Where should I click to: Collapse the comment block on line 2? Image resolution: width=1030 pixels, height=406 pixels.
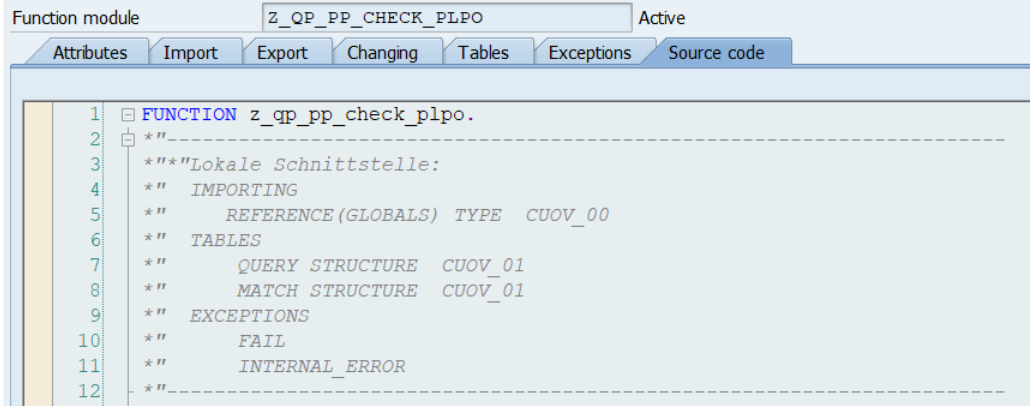[127, 140]
